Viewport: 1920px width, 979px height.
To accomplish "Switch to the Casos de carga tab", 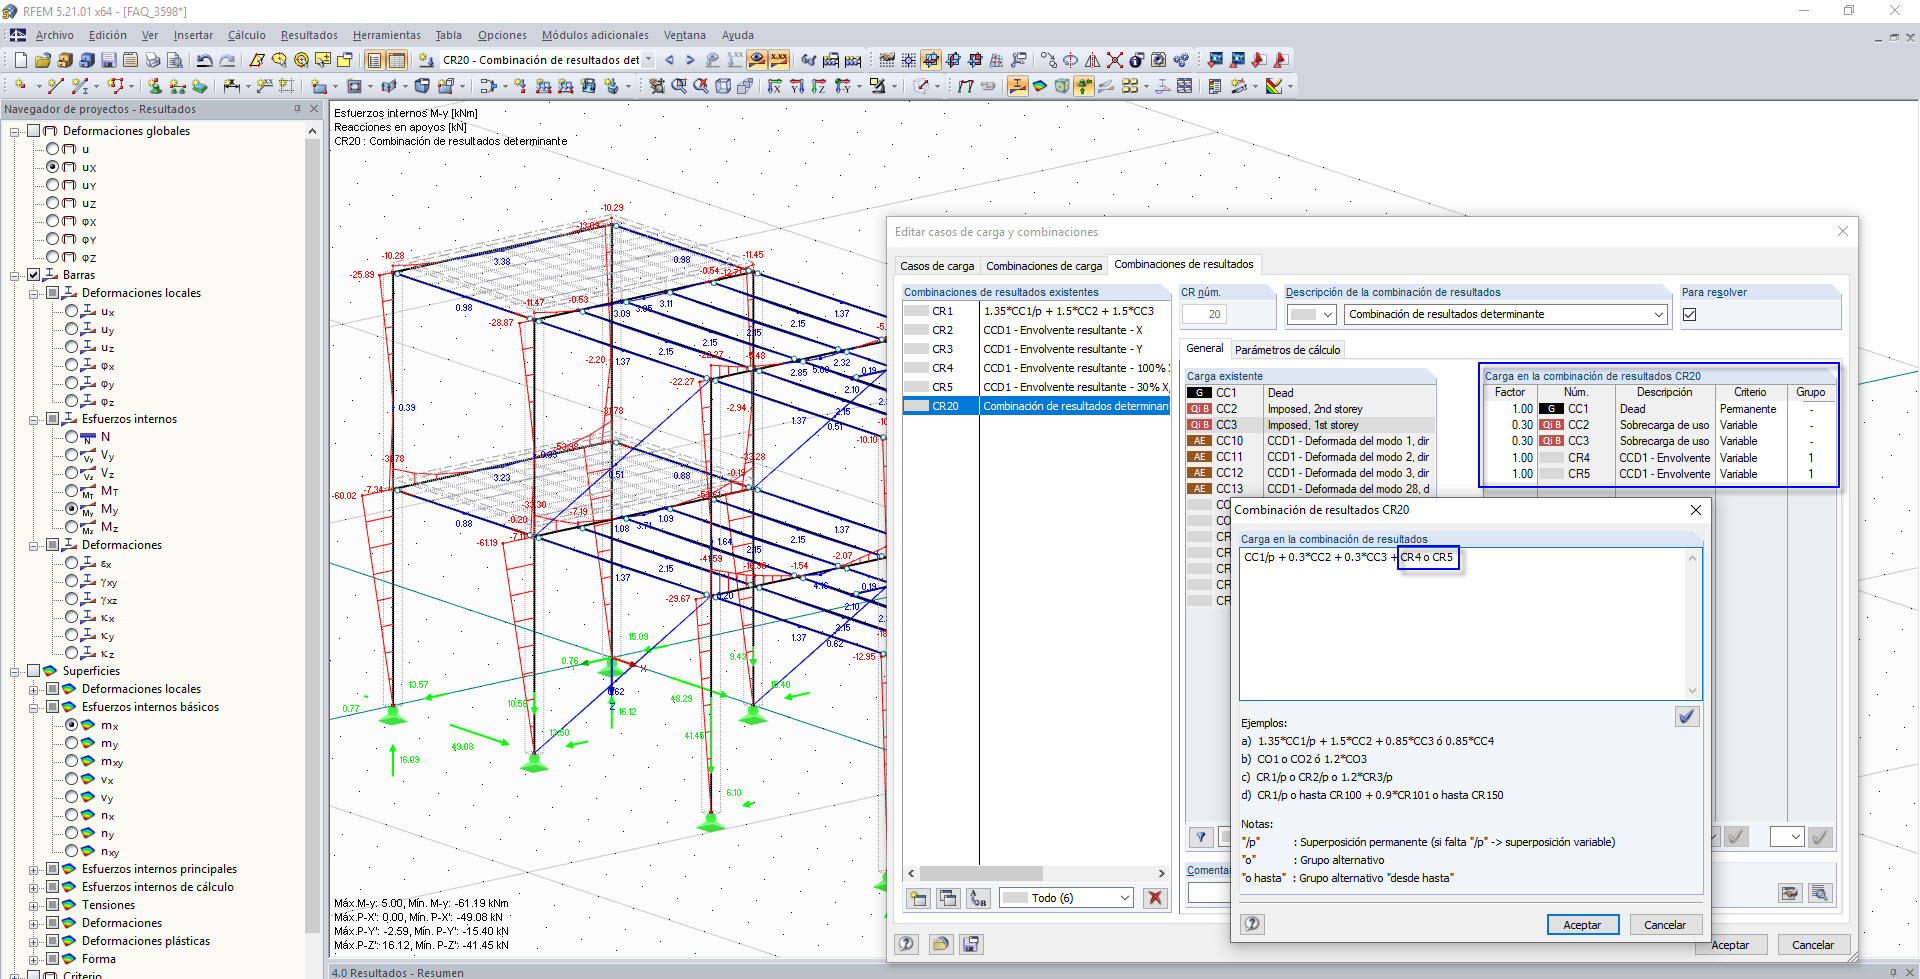I will 936,266.
